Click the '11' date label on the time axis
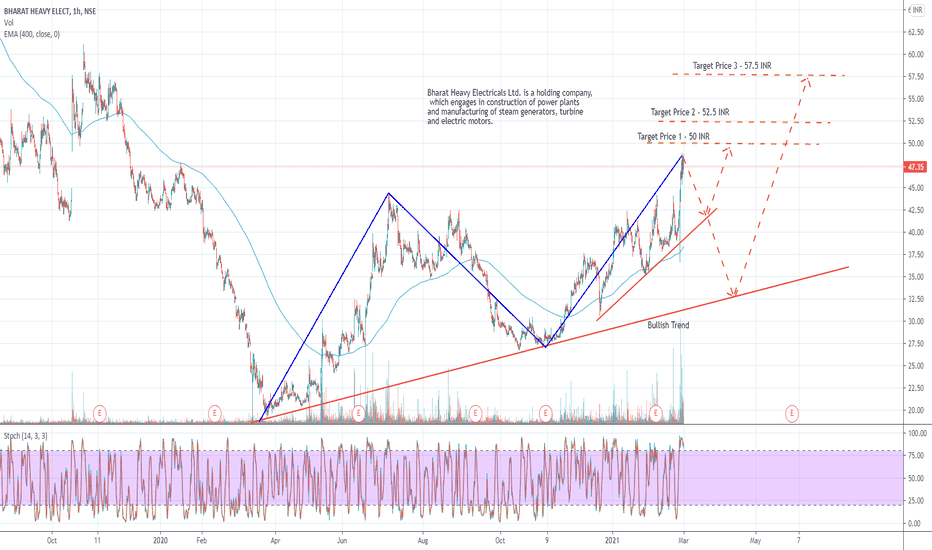This screenshot has height=550, width=932. [x=97, y=540]
